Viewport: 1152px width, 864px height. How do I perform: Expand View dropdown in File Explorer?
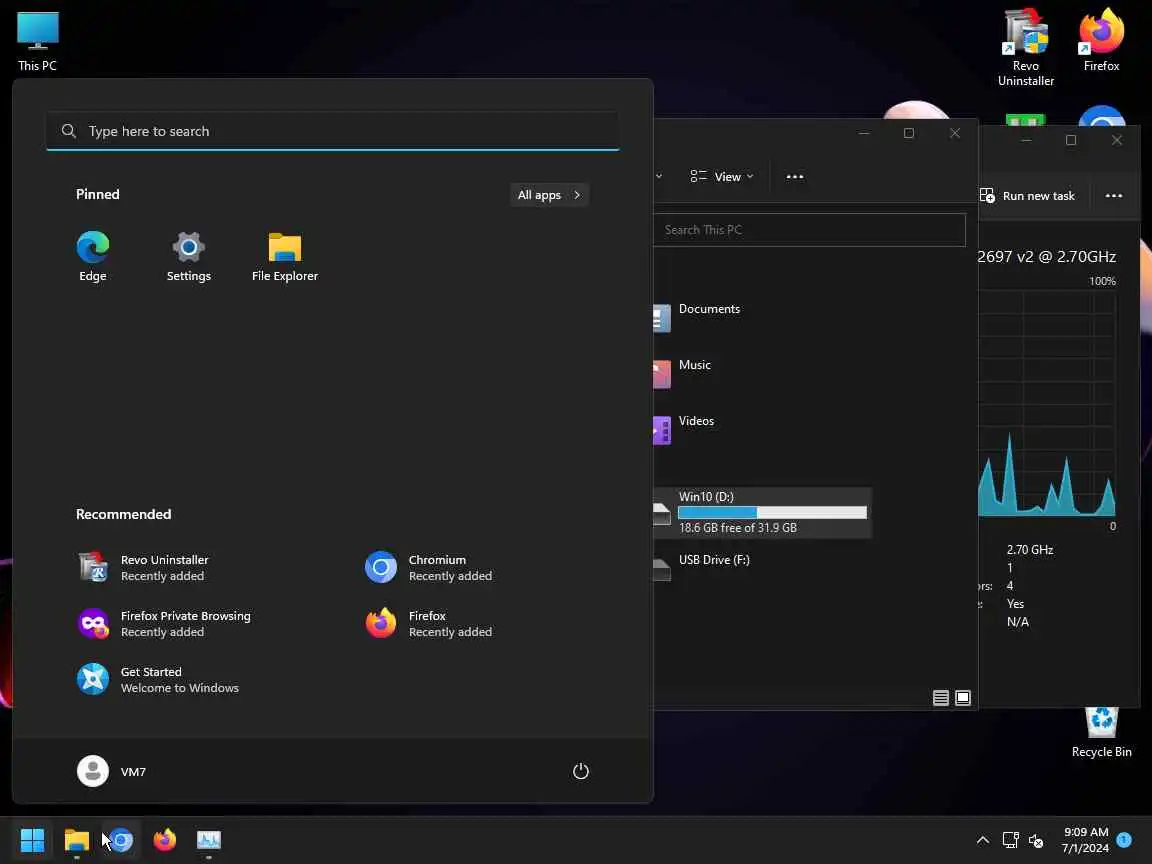click(x=721, y=176)
